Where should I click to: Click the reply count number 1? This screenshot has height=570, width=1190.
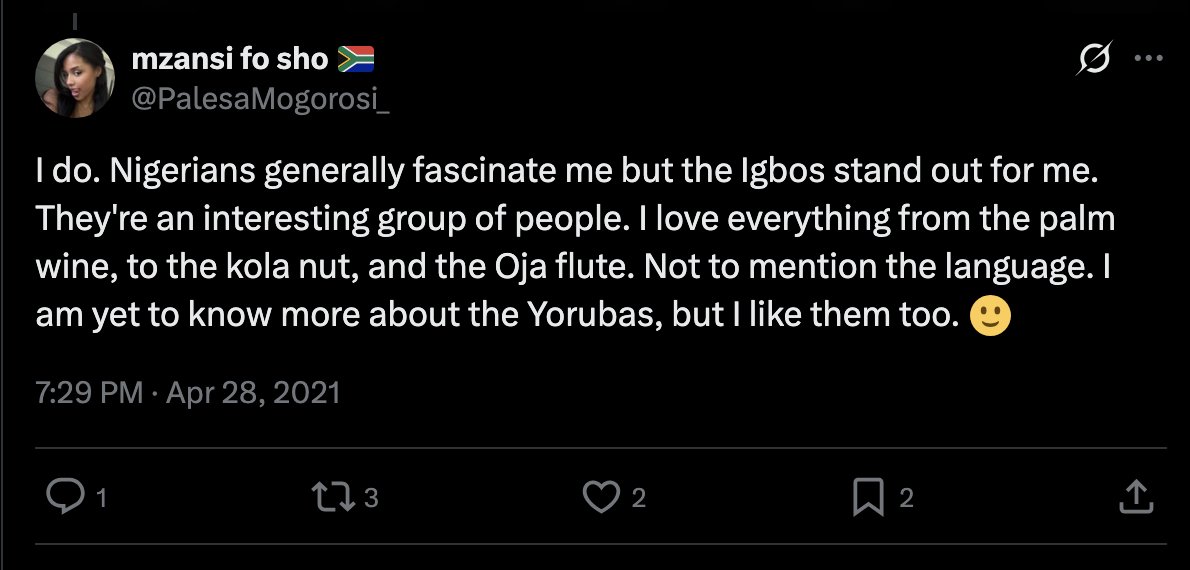point(101,498)
